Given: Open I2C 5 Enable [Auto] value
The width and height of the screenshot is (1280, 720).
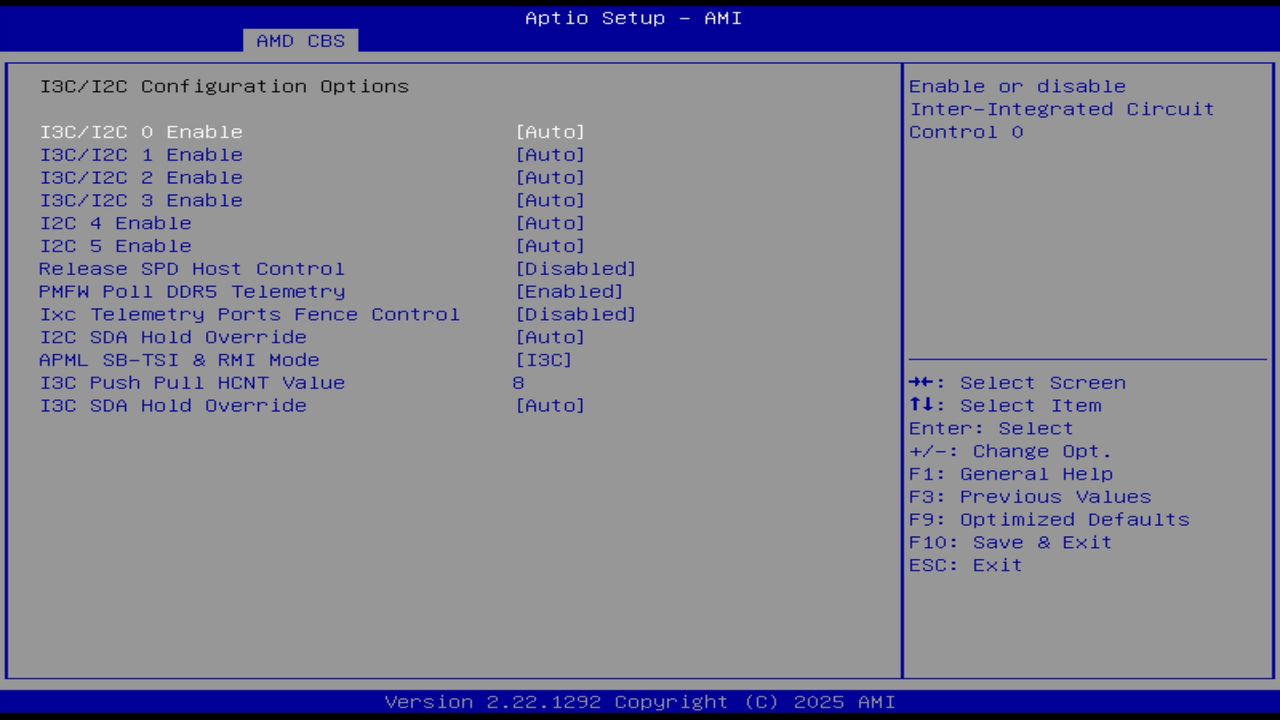Looking at the screenshot, I should pyautogui.click(x=550, y=246).
